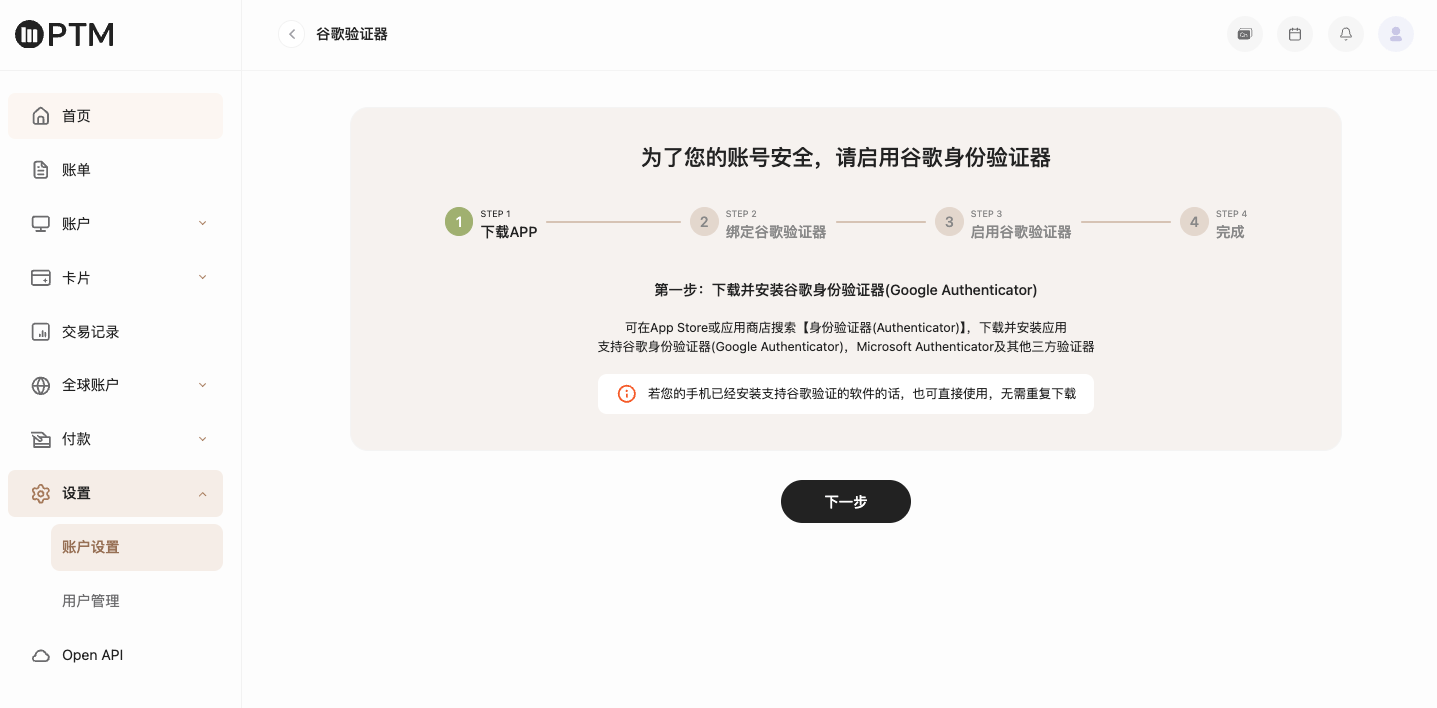Open the 交易记录 menu item
1437x708 pixels.
115,332
